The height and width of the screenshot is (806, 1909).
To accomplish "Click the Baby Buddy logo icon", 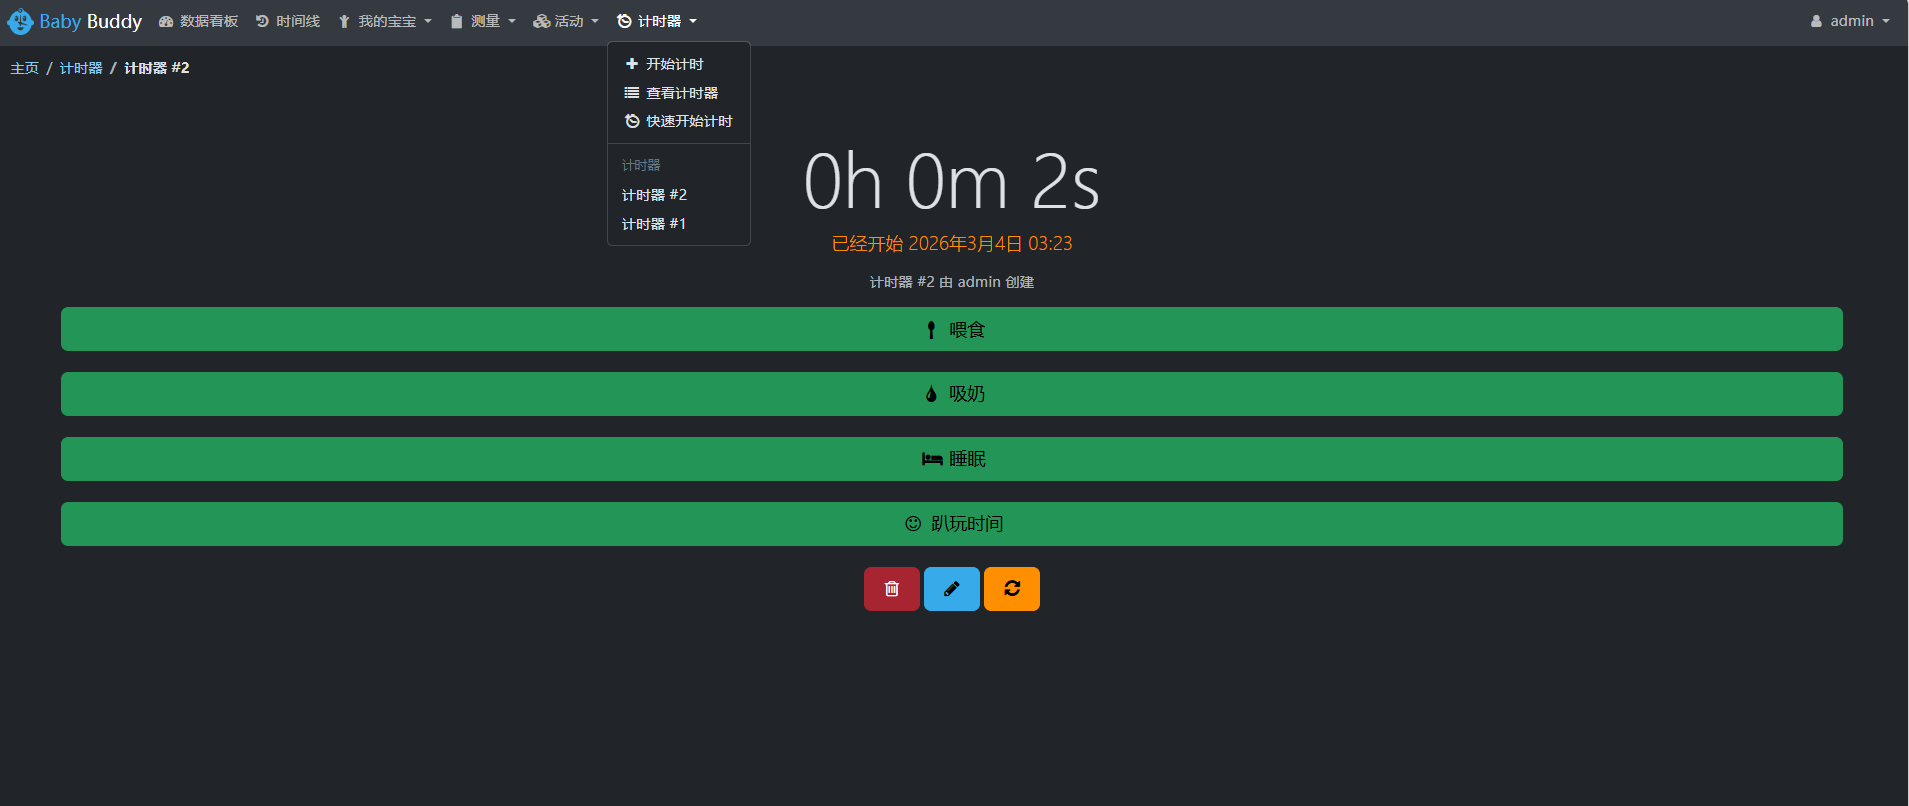I will pos(20,21).
